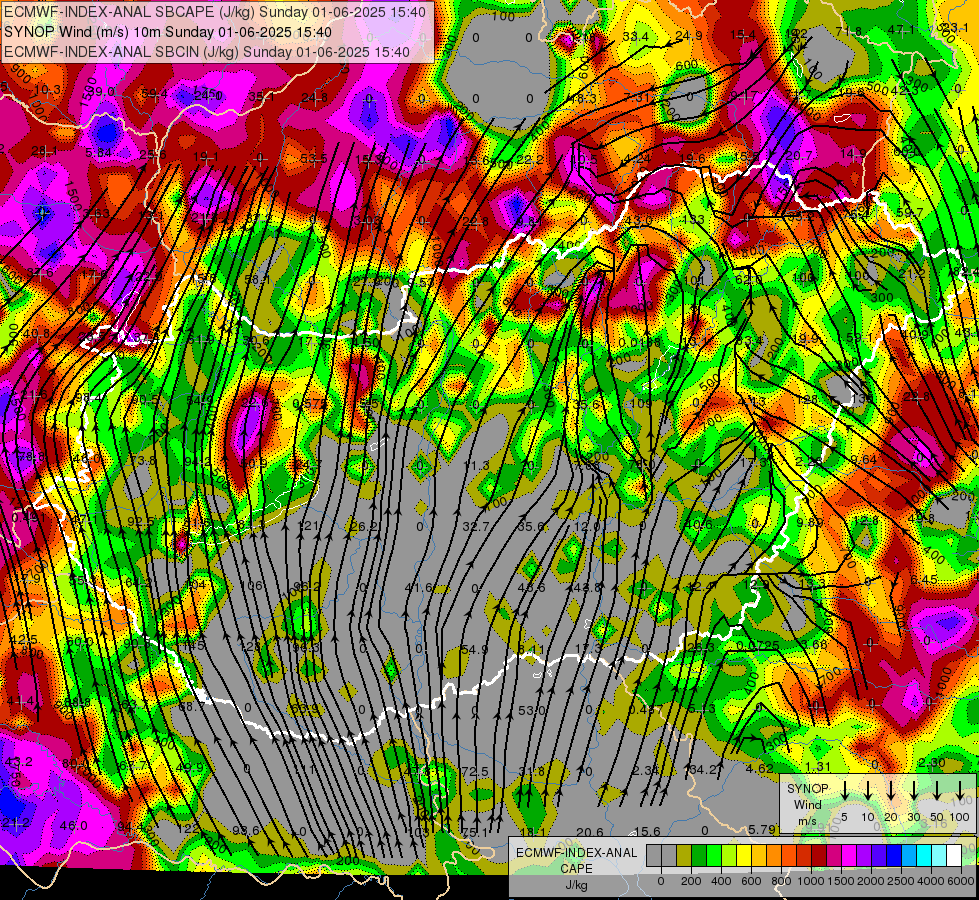The height and width of the screenshot is (900, 979).
Task: Click the map value 41.6
Action: click(x=418, y=588)
